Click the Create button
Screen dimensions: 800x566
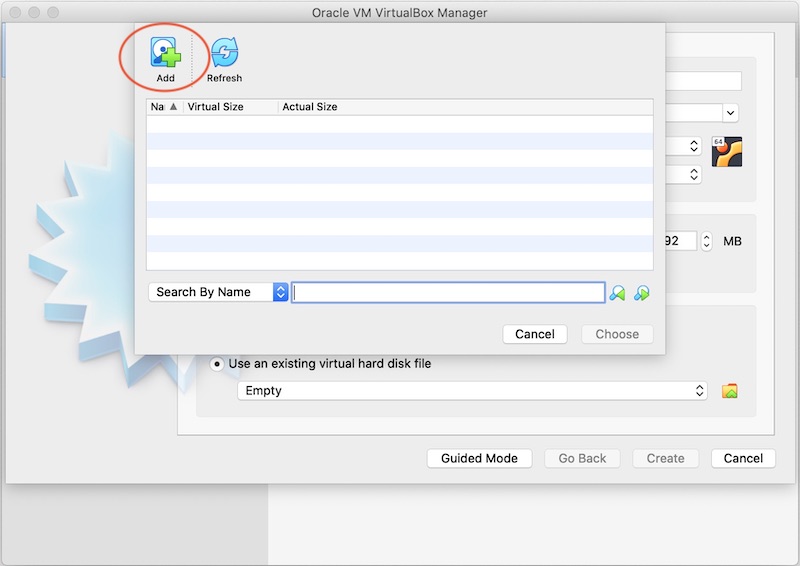(x=665, y=458)
